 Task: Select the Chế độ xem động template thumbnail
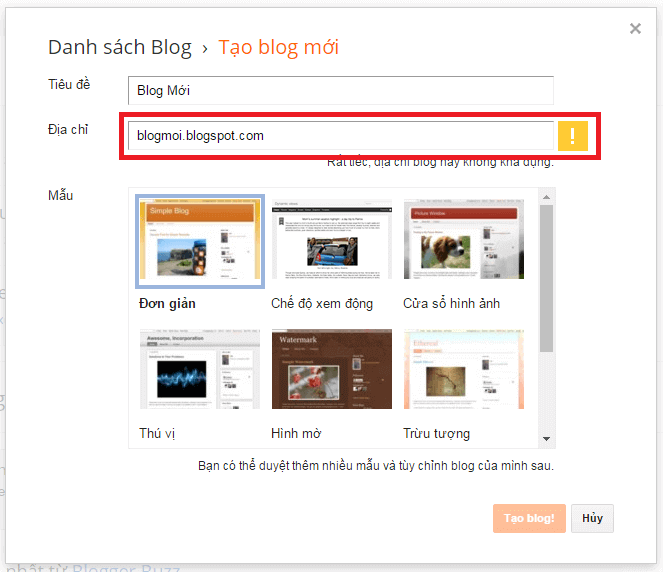tap(332, 239)
